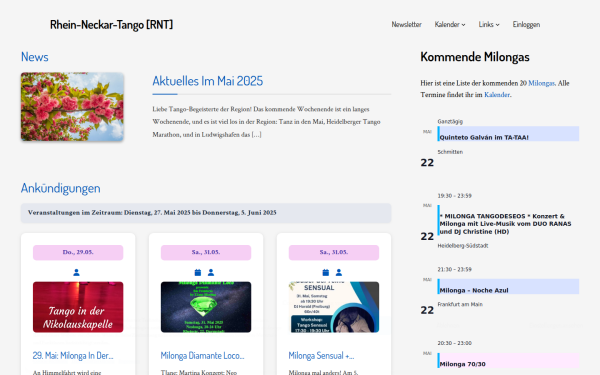Open the Milonga Sensual flyer image
Screen dimensions: 600x375
(334, 307)
